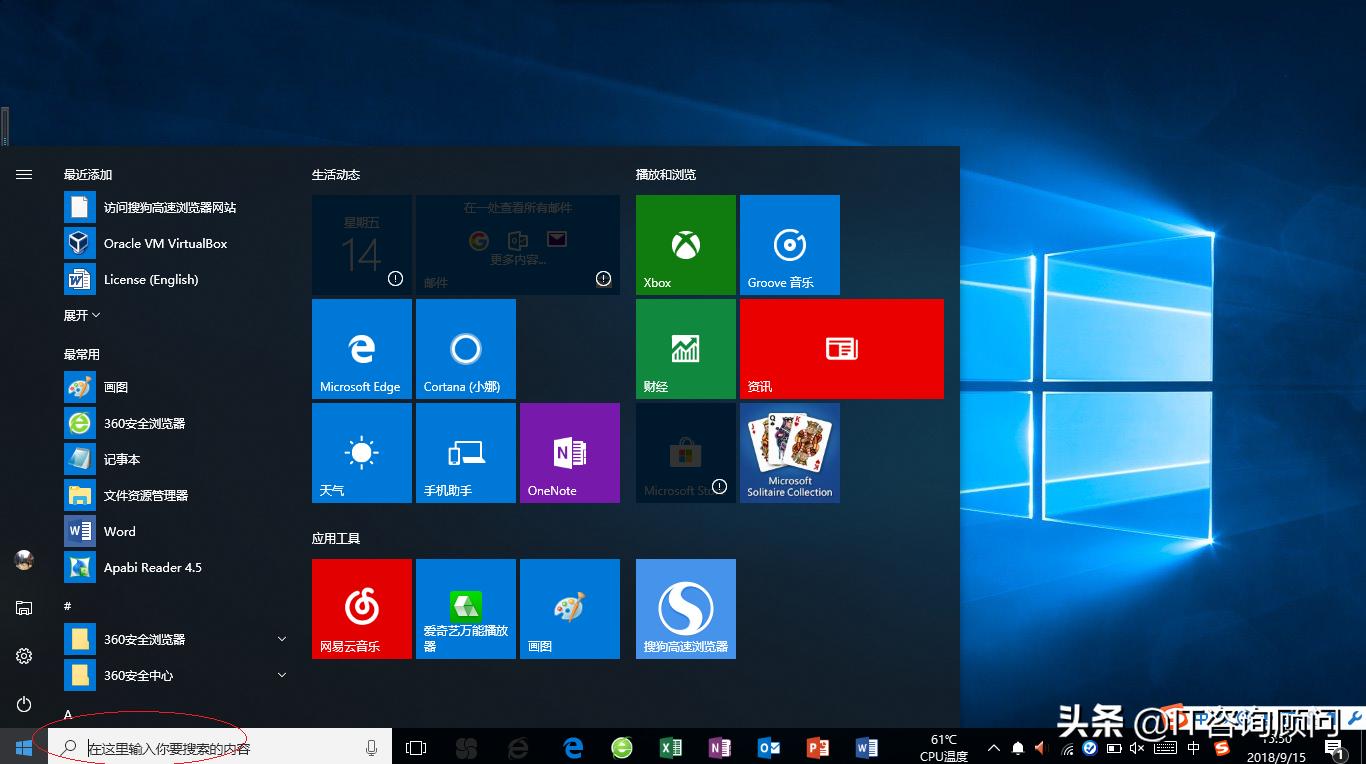Expand 展开 recently added list

pos(82,315)
